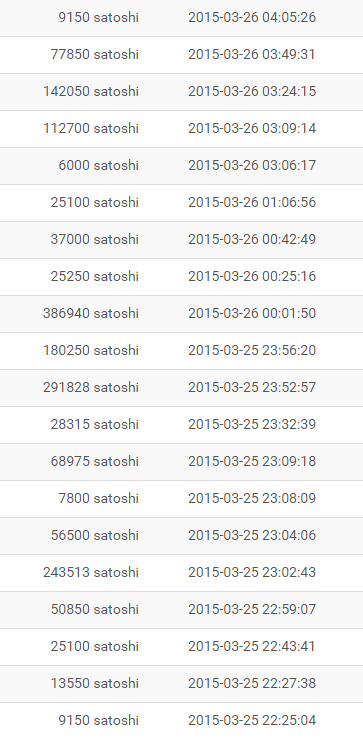The height and width of the screenshot is (745, 363).
Task: Click the 77850 satoshi amount
Action: 95,55
